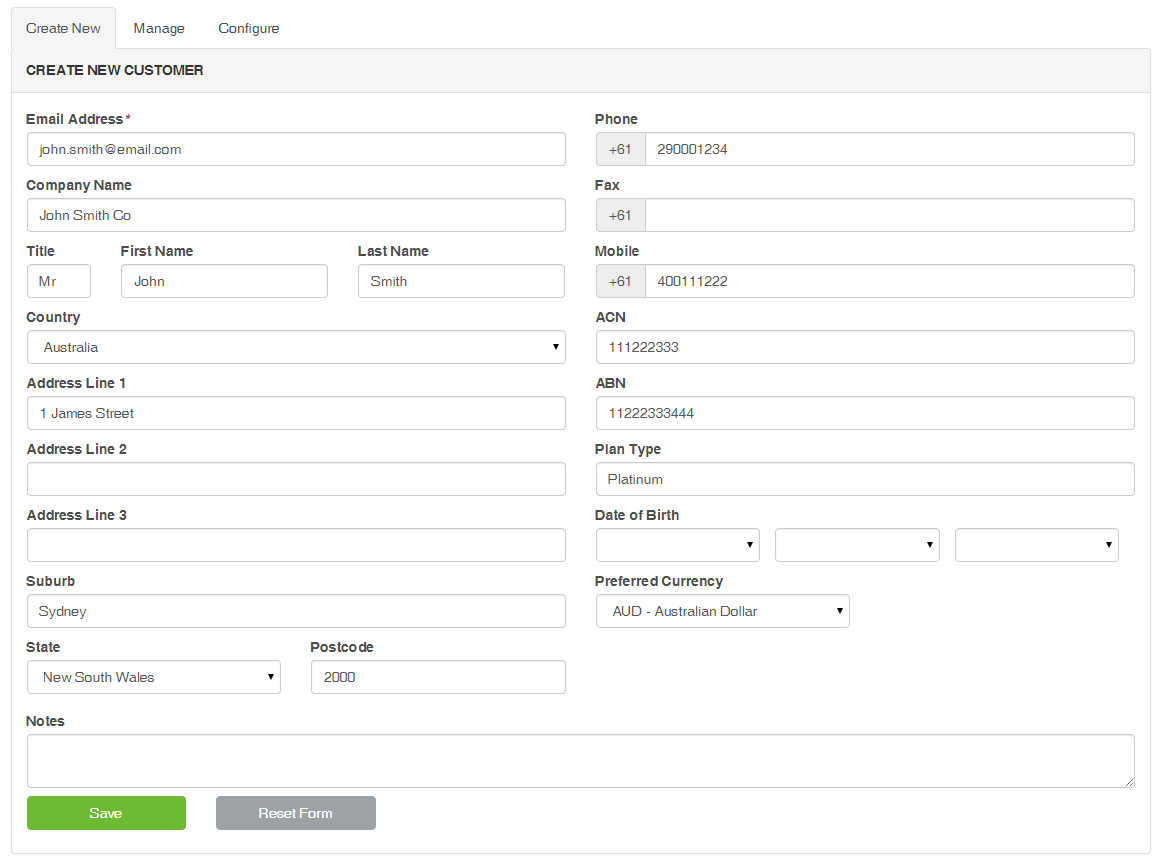Open the first Date of Birth dropdown
The width and height of the screenshot is (1162, 866).
coord(677,544)
